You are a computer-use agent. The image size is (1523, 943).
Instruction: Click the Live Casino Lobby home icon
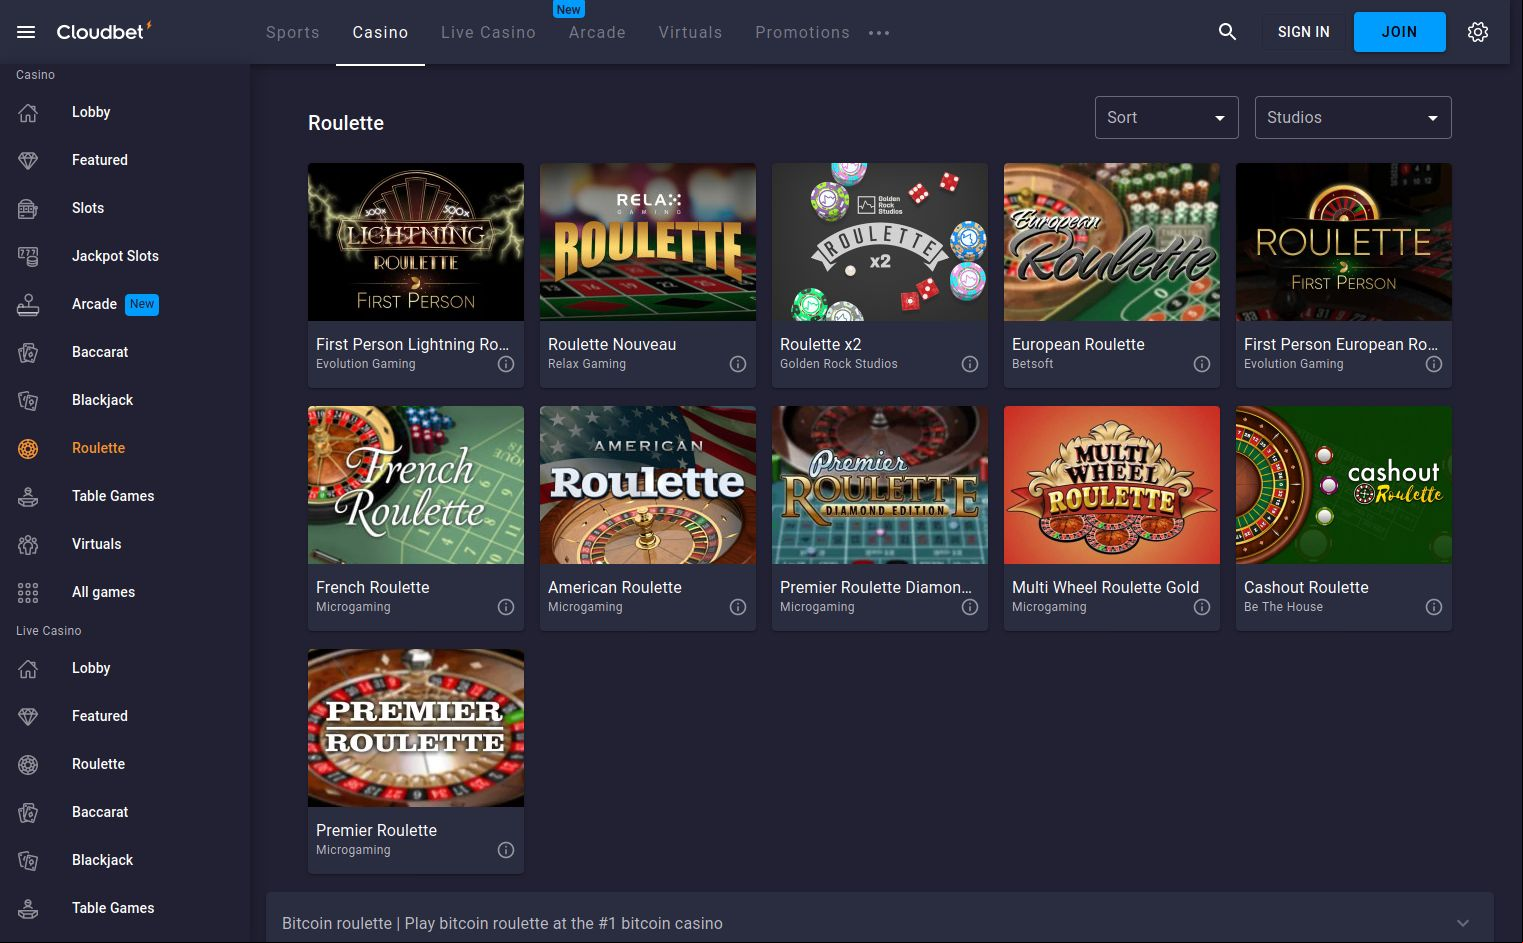[x=28, y=668]
